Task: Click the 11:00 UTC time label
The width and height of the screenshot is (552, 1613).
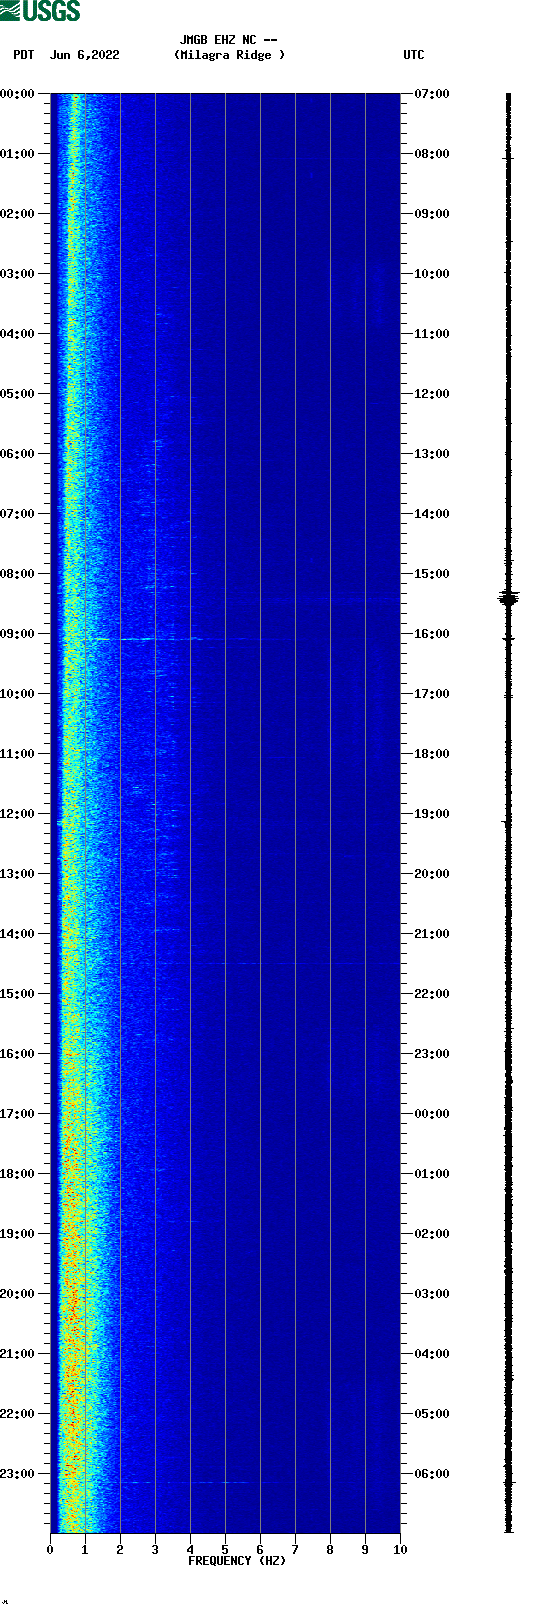Action: (x=432, y=334)
